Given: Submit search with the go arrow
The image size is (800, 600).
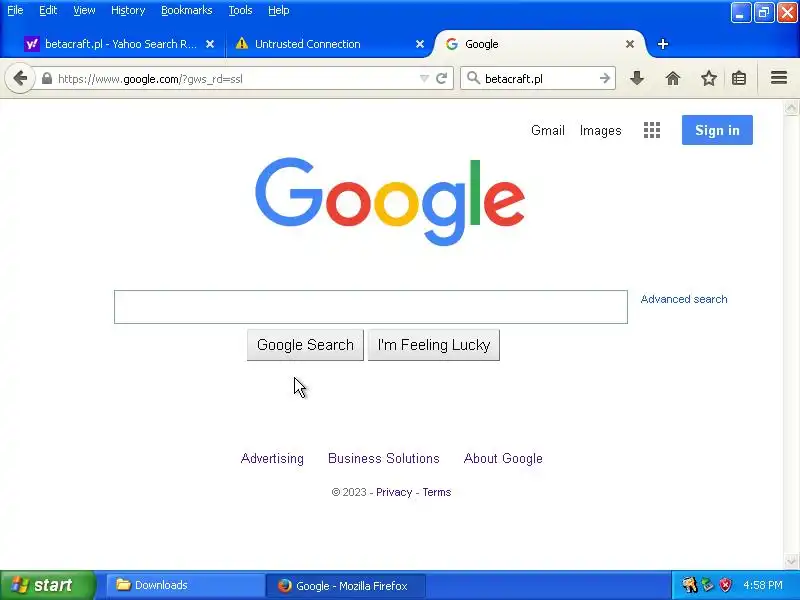Looking at the screenshot, I should pos(605,79).
